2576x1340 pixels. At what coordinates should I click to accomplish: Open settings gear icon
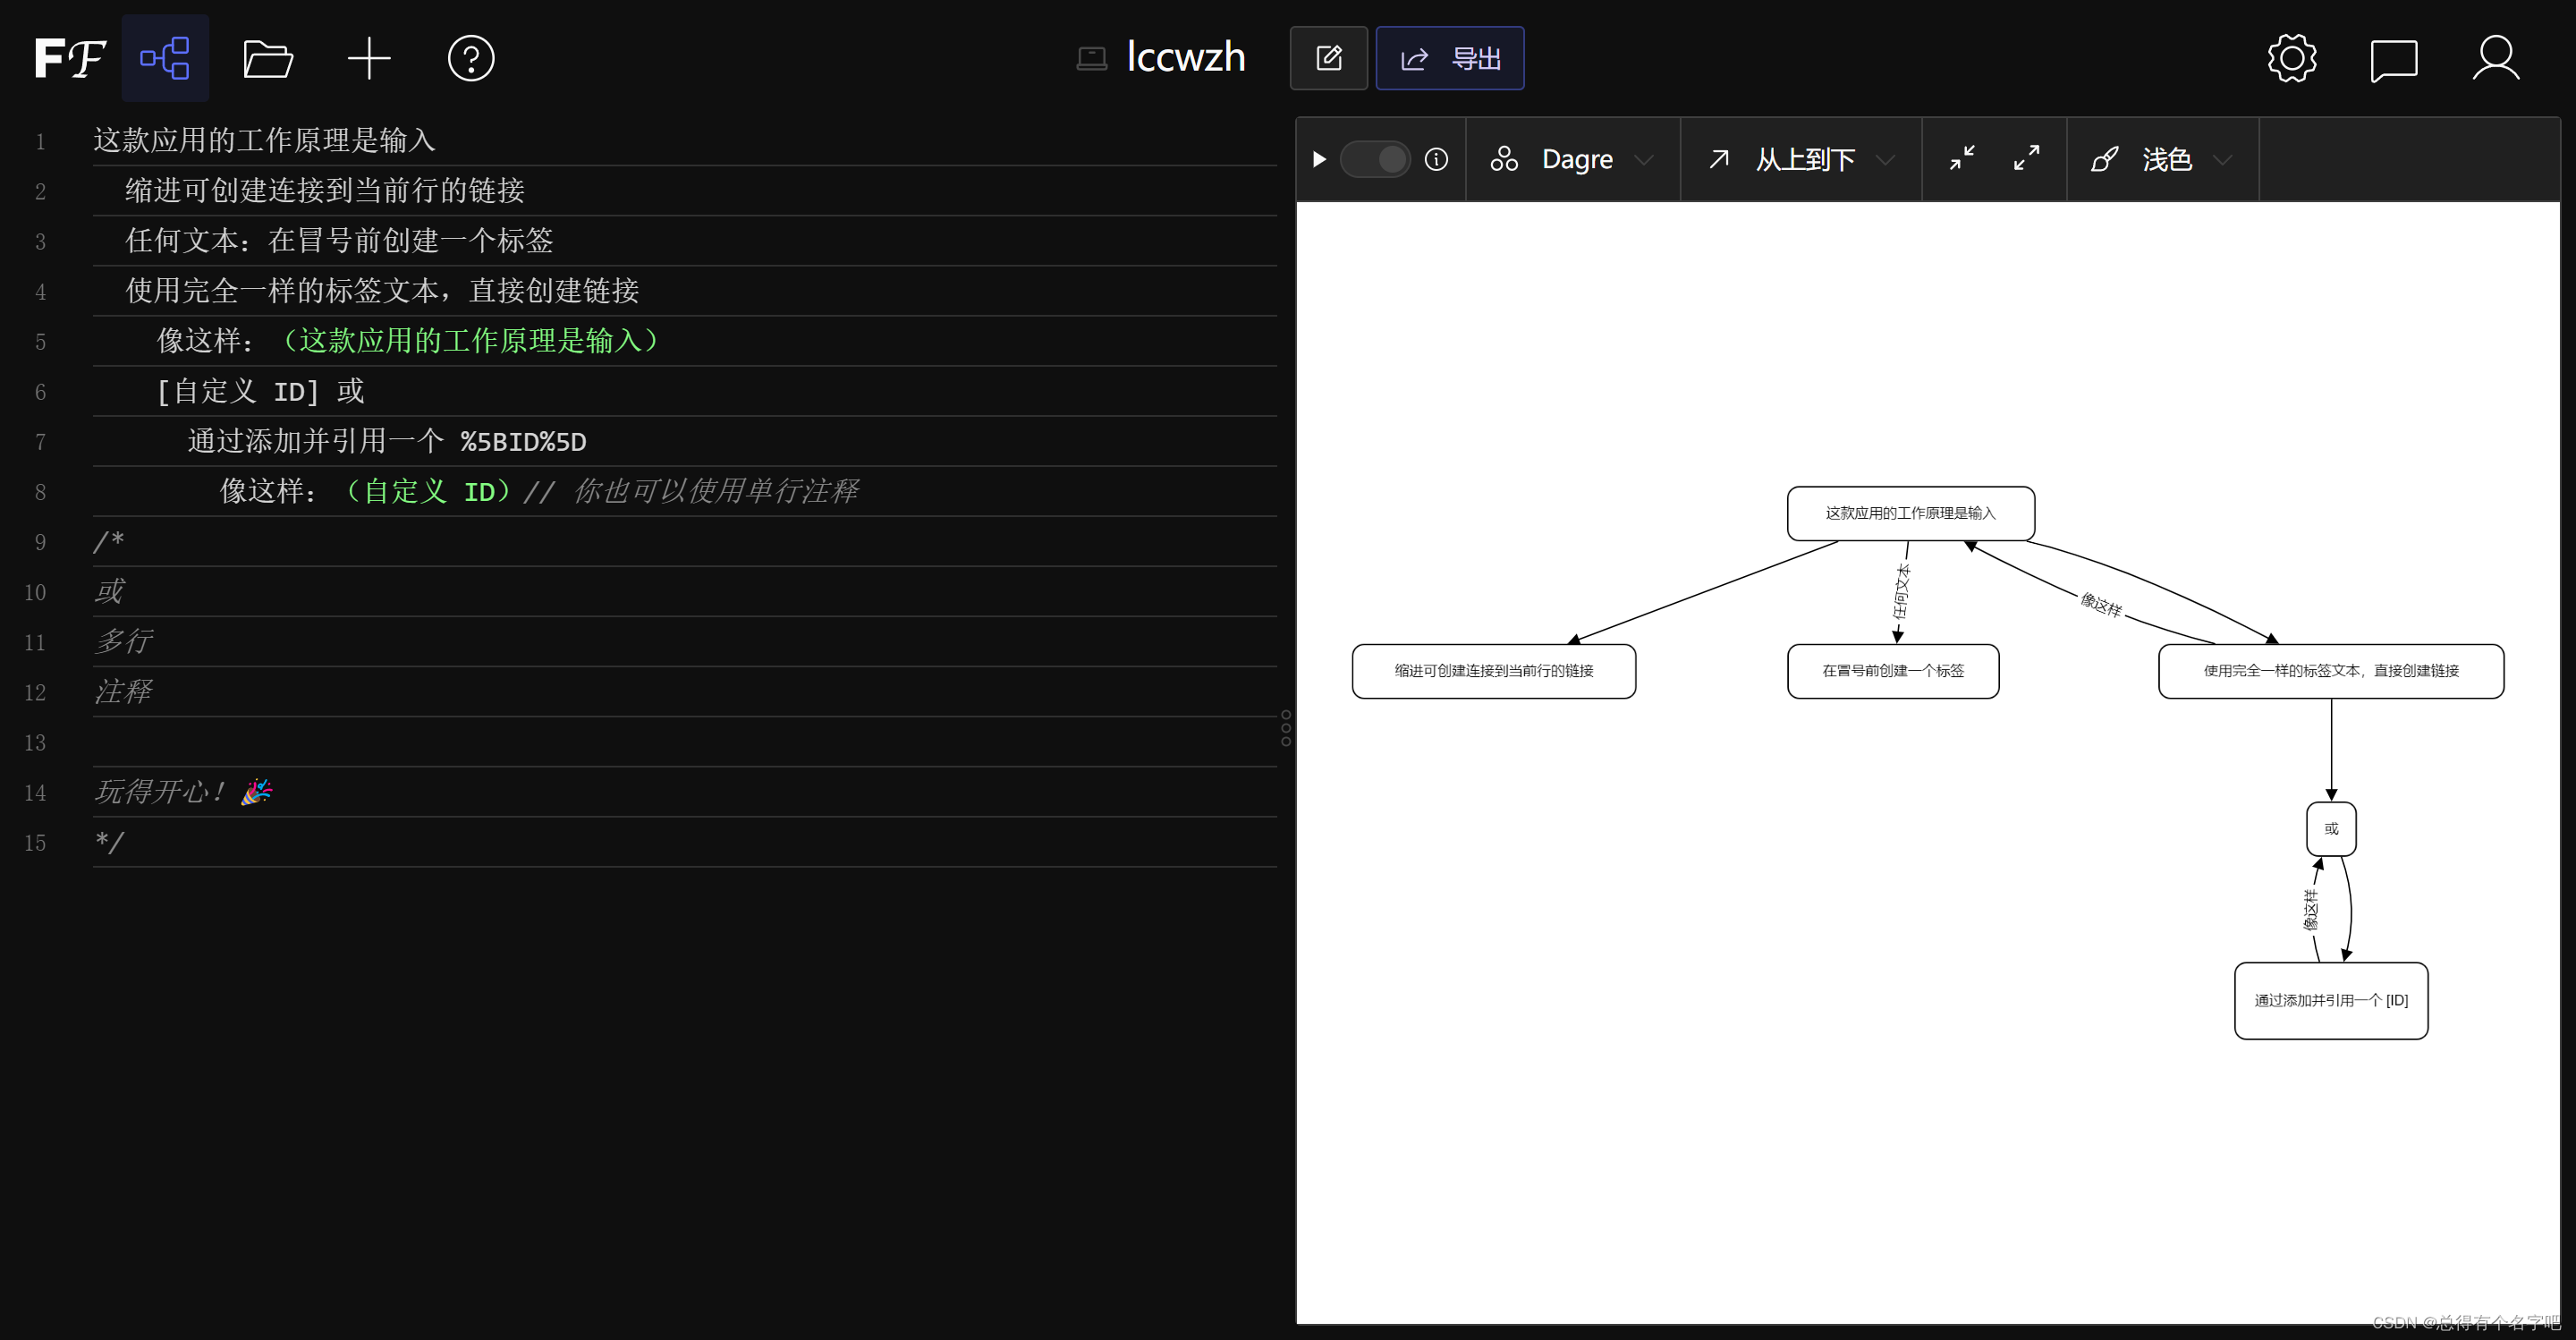(2292, 58)
